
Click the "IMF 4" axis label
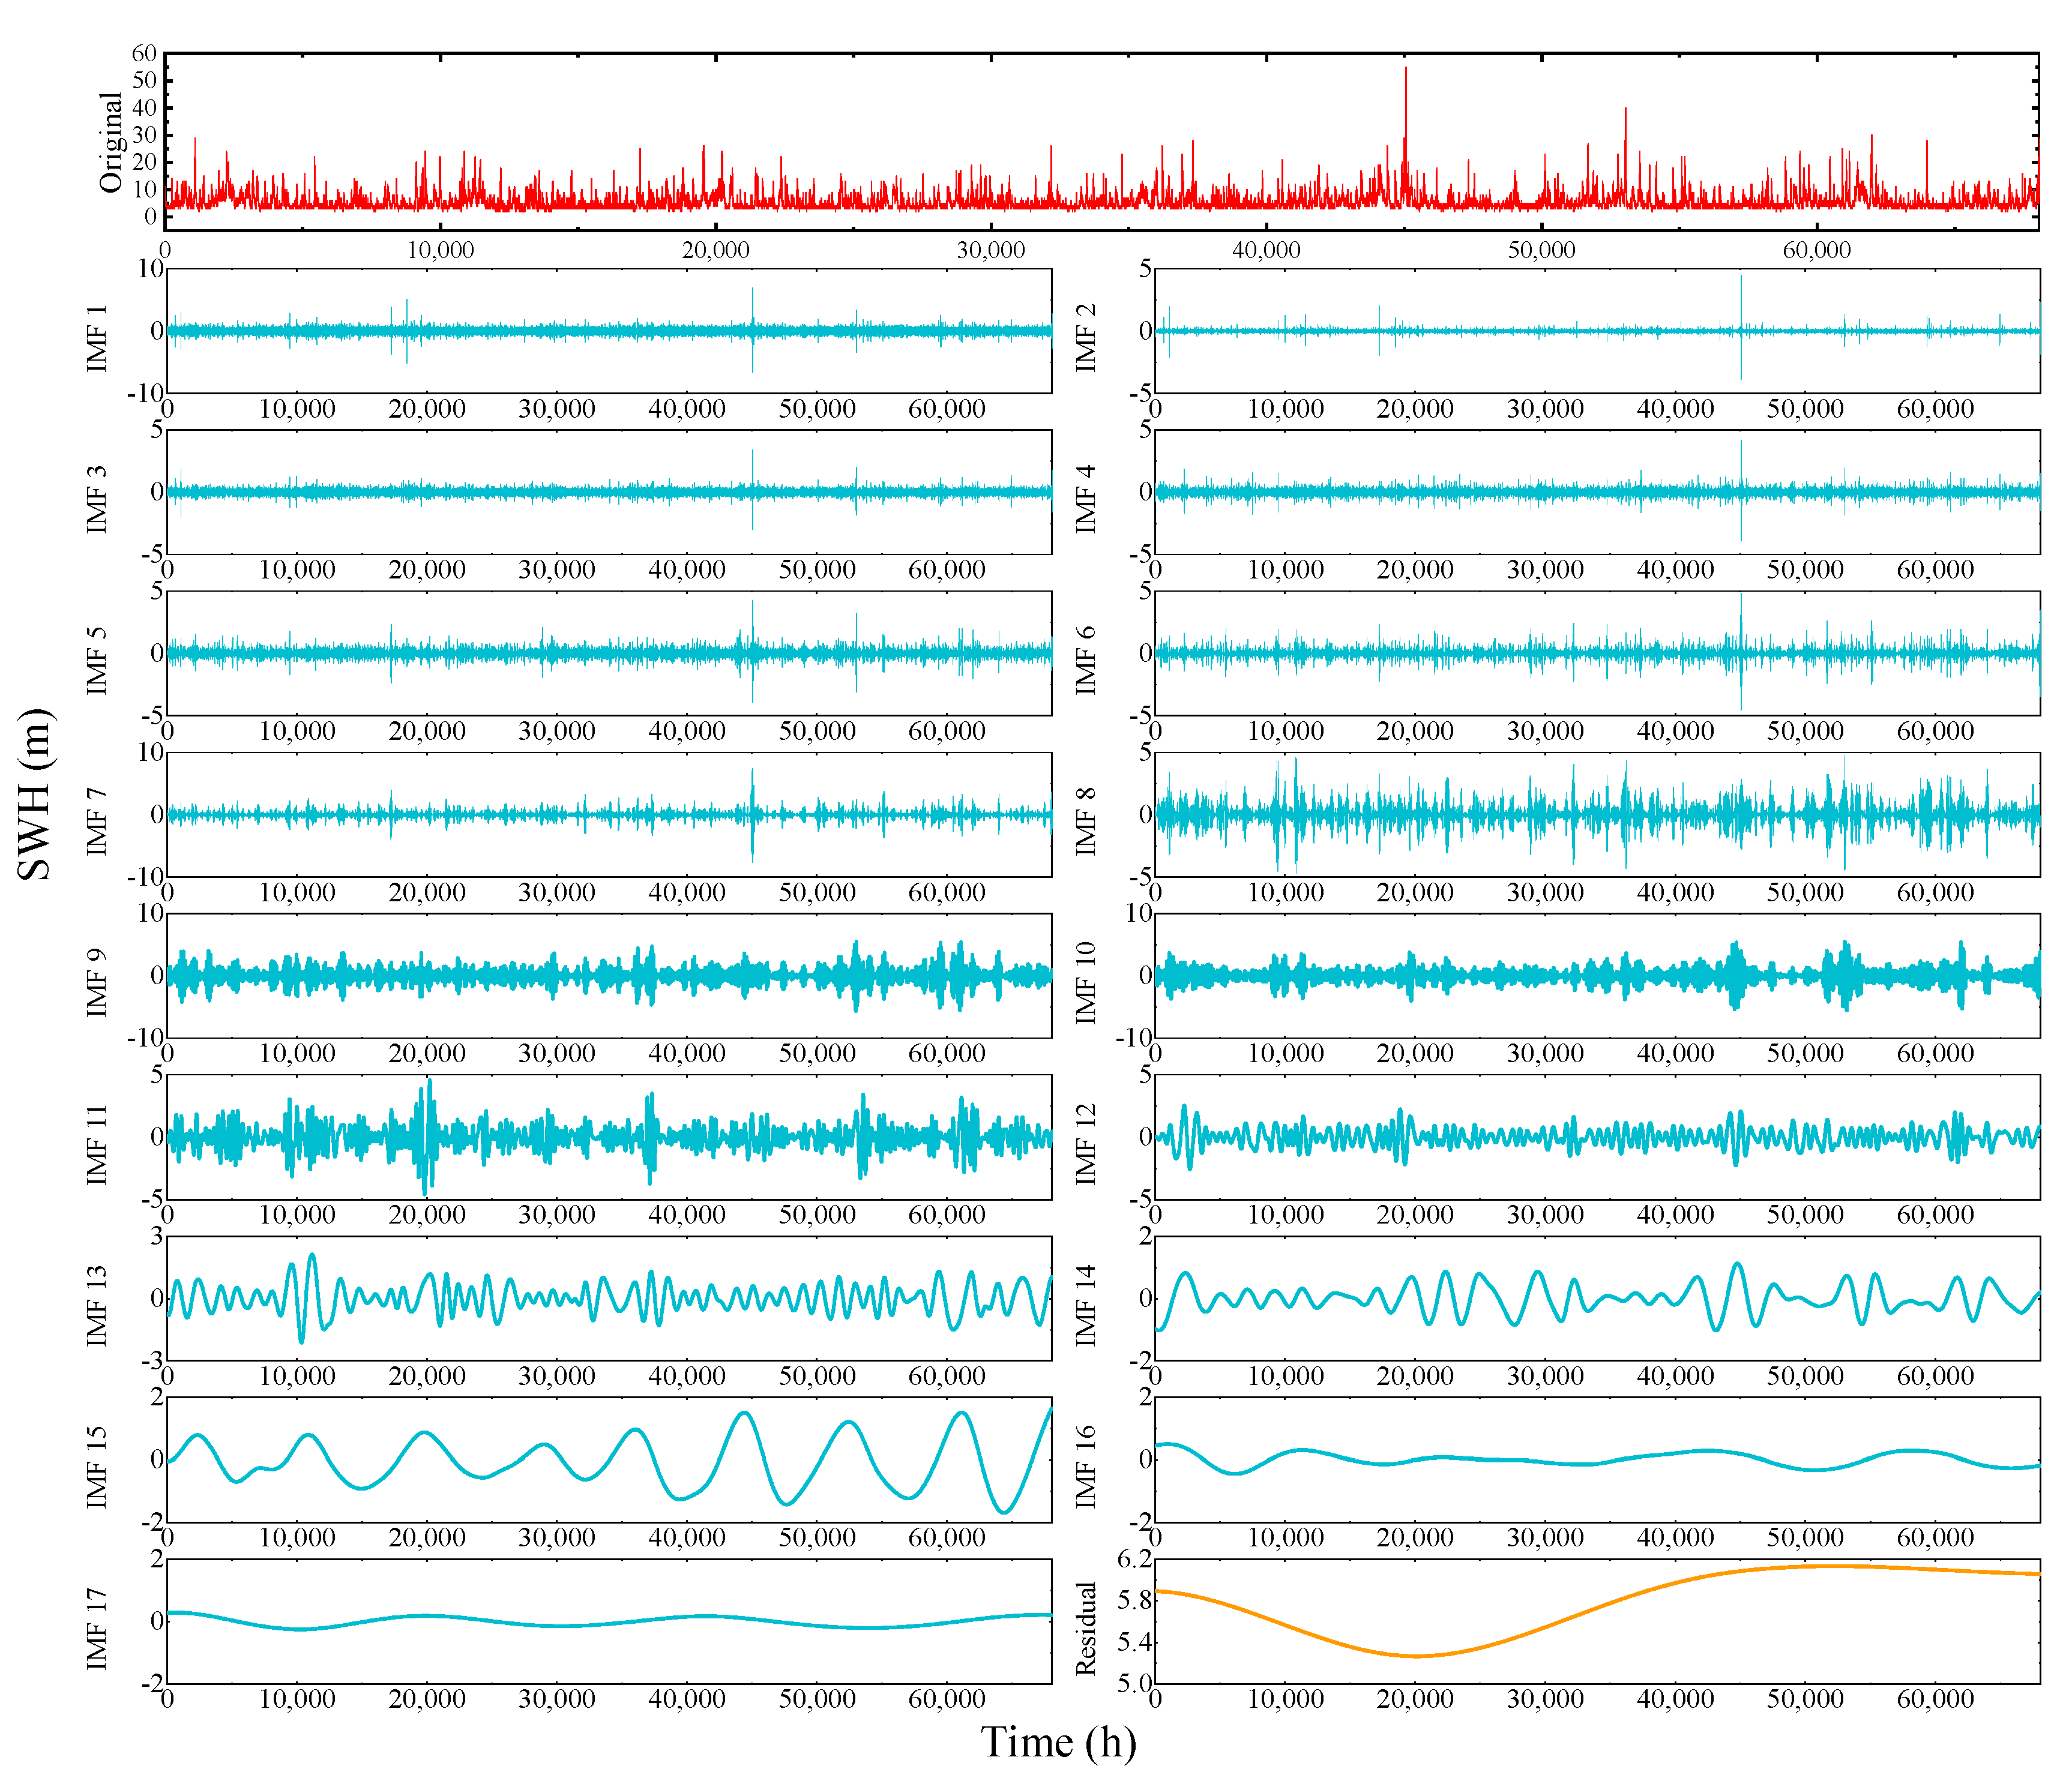[1086, 500]
